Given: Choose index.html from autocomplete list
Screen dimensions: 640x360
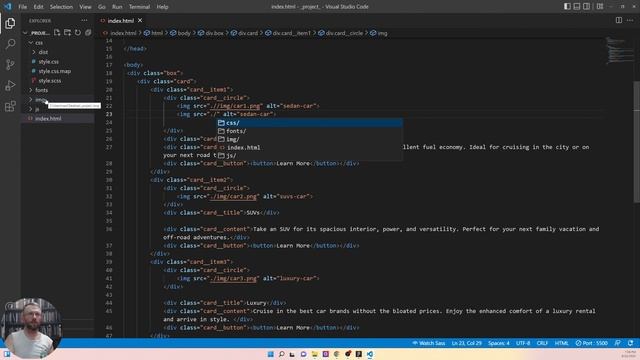Looking at the screenshot, I should point(309,147).
